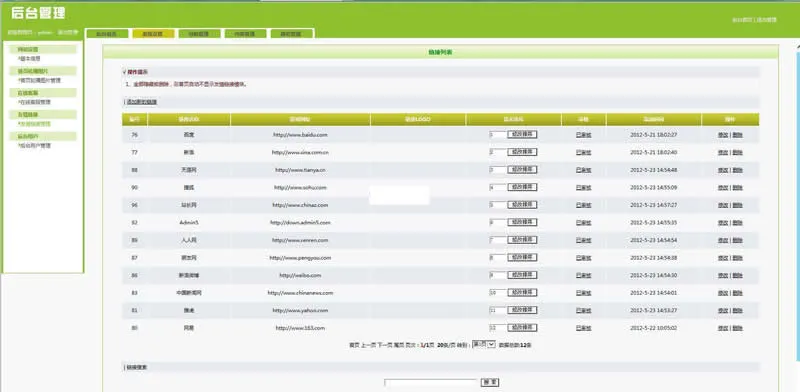The height and width of the screenshot is (392, 800).
Task: Click the 下一页 next-page link in pagination
Action: click(384, 345)
